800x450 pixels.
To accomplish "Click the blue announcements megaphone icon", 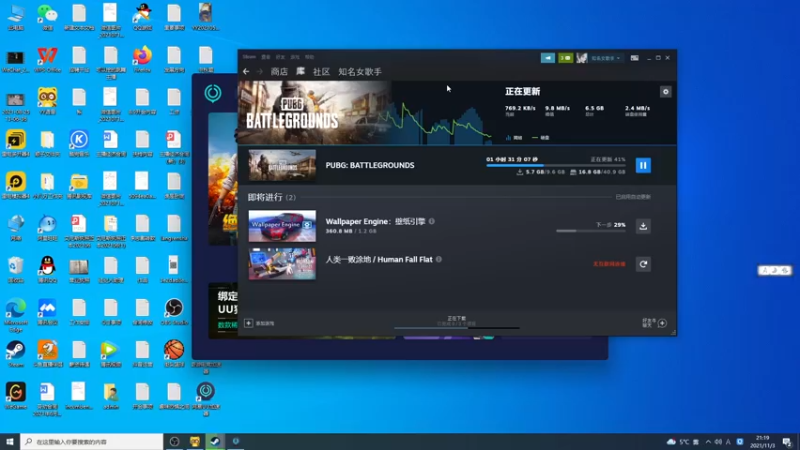I will click(x=547, y=58).
